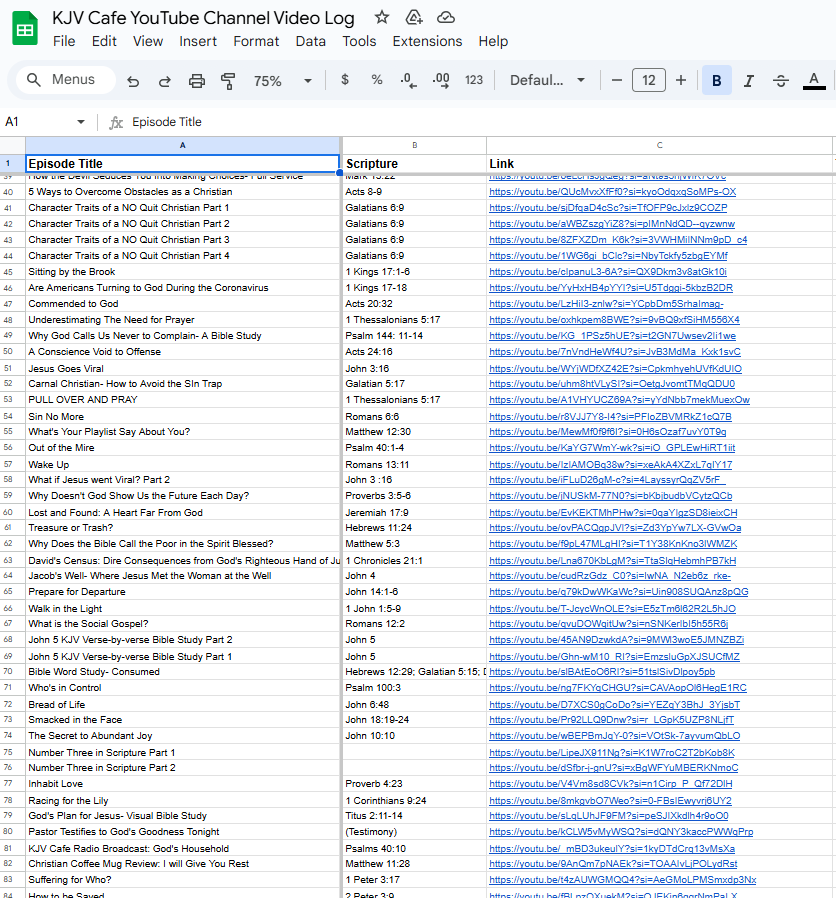836x898 pixels.
Task: Open the Tools menu
Action: [359, 41]
